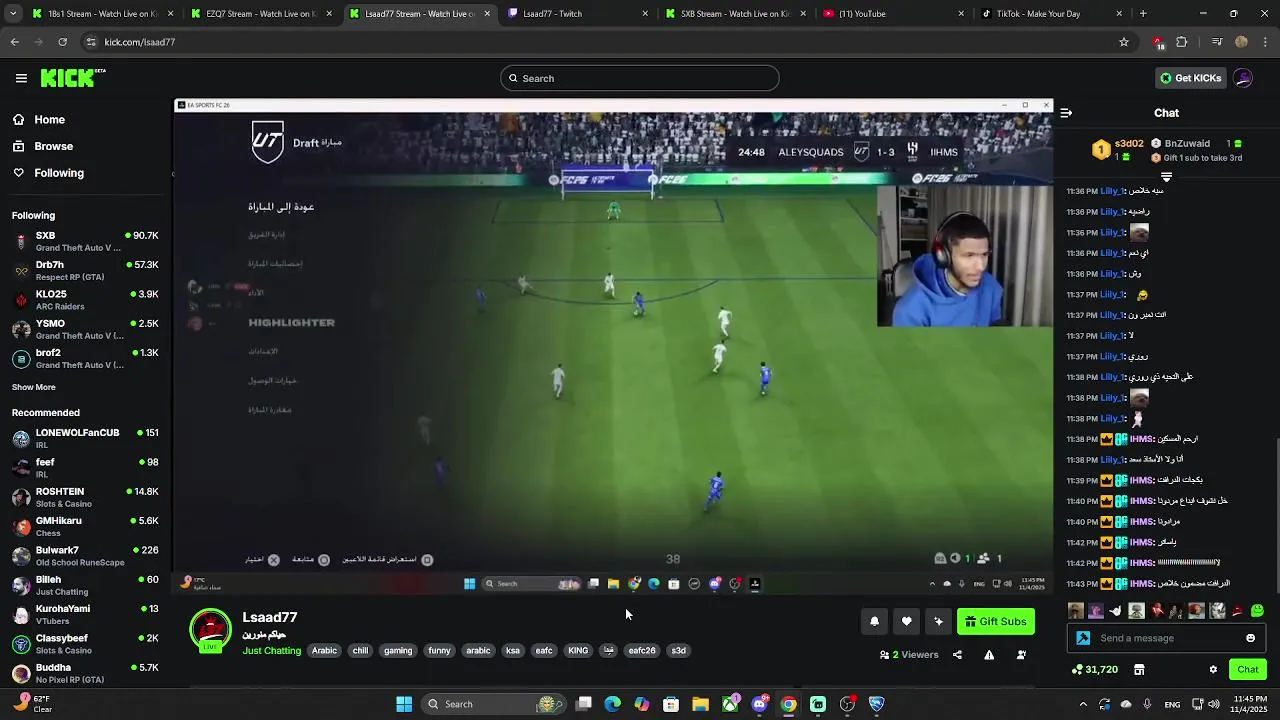Open the Buddha No Pixel RP channel
The height and width of the screenshot is (720, 1280).
[x=85, y=673]
